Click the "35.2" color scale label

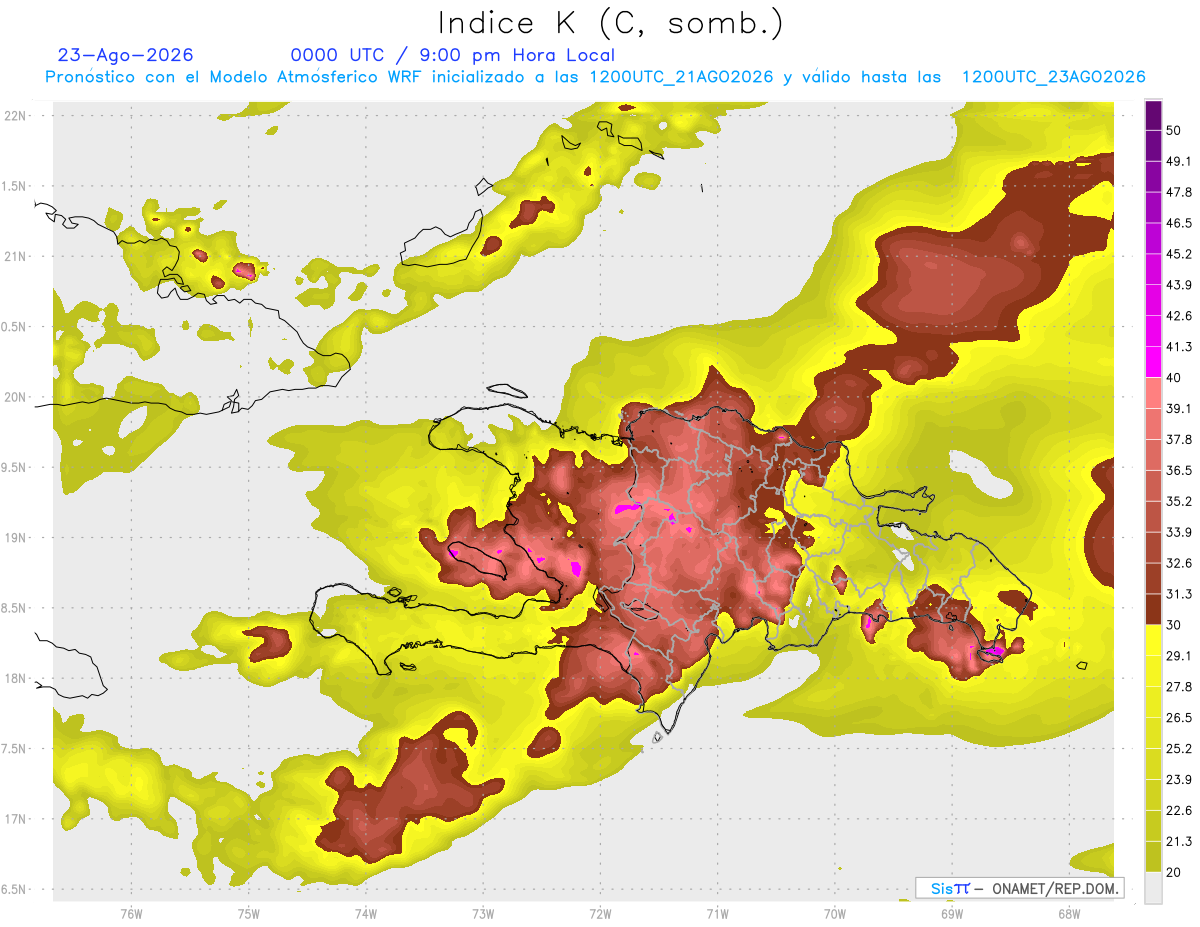pos(1179,501)
